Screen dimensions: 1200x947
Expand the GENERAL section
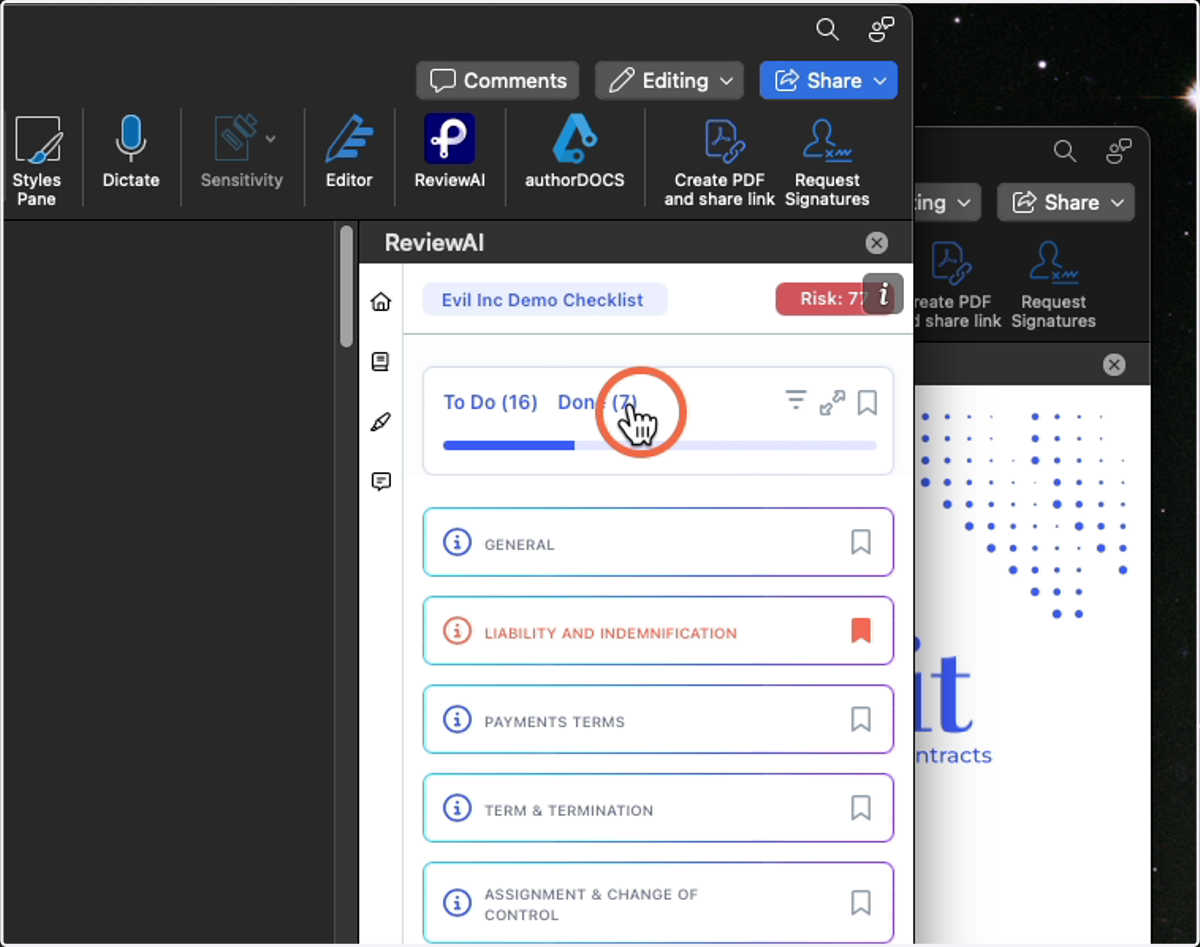[x=658, y=543]
